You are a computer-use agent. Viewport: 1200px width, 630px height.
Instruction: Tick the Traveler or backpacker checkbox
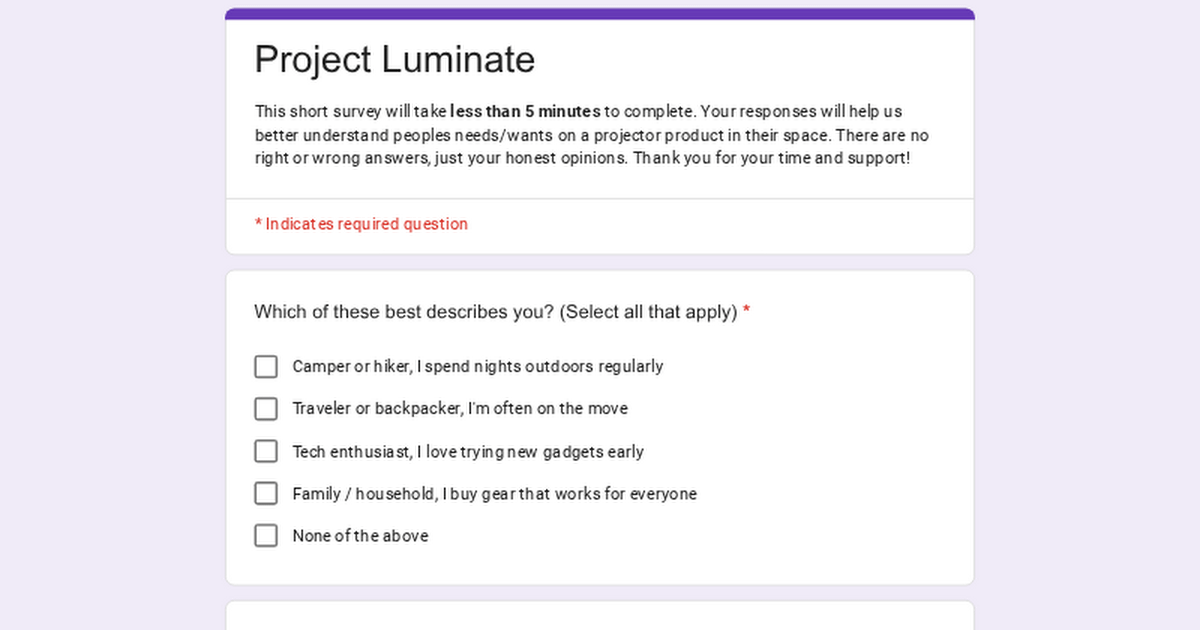point(266,409)
